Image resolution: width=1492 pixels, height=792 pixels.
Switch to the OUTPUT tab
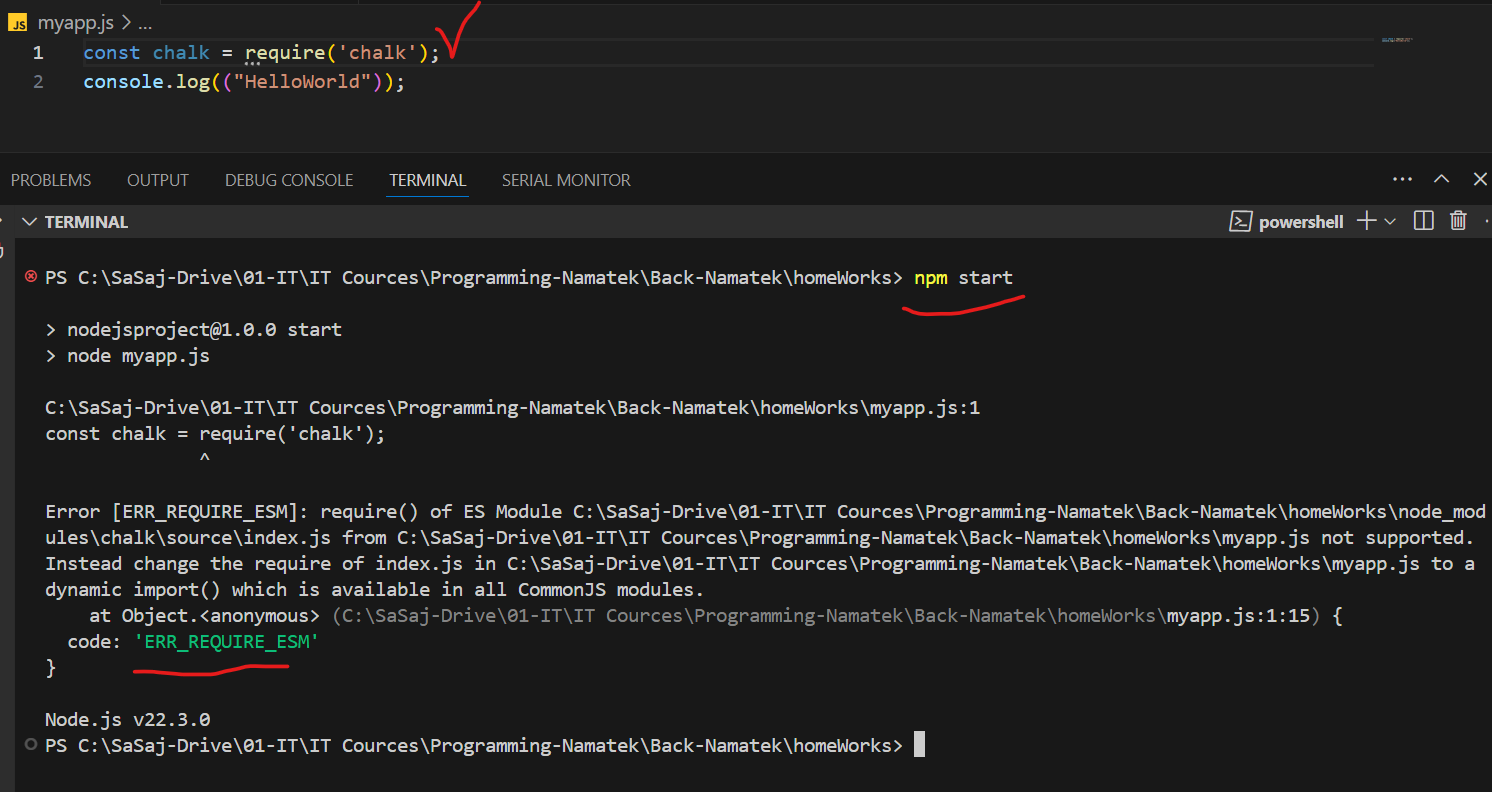158,180
